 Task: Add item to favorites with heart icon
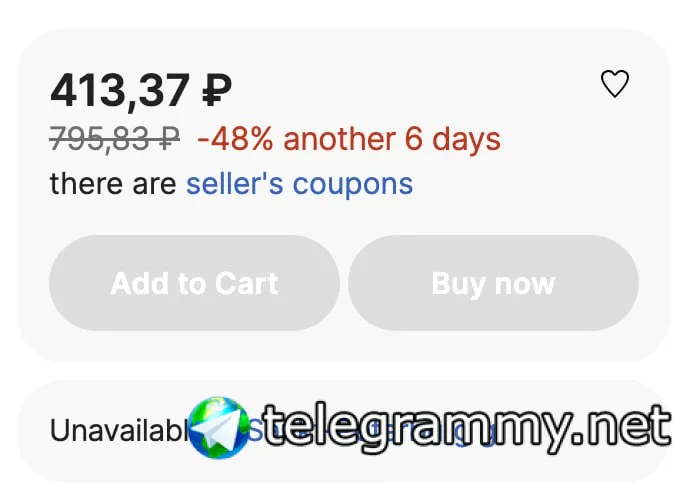614,84
